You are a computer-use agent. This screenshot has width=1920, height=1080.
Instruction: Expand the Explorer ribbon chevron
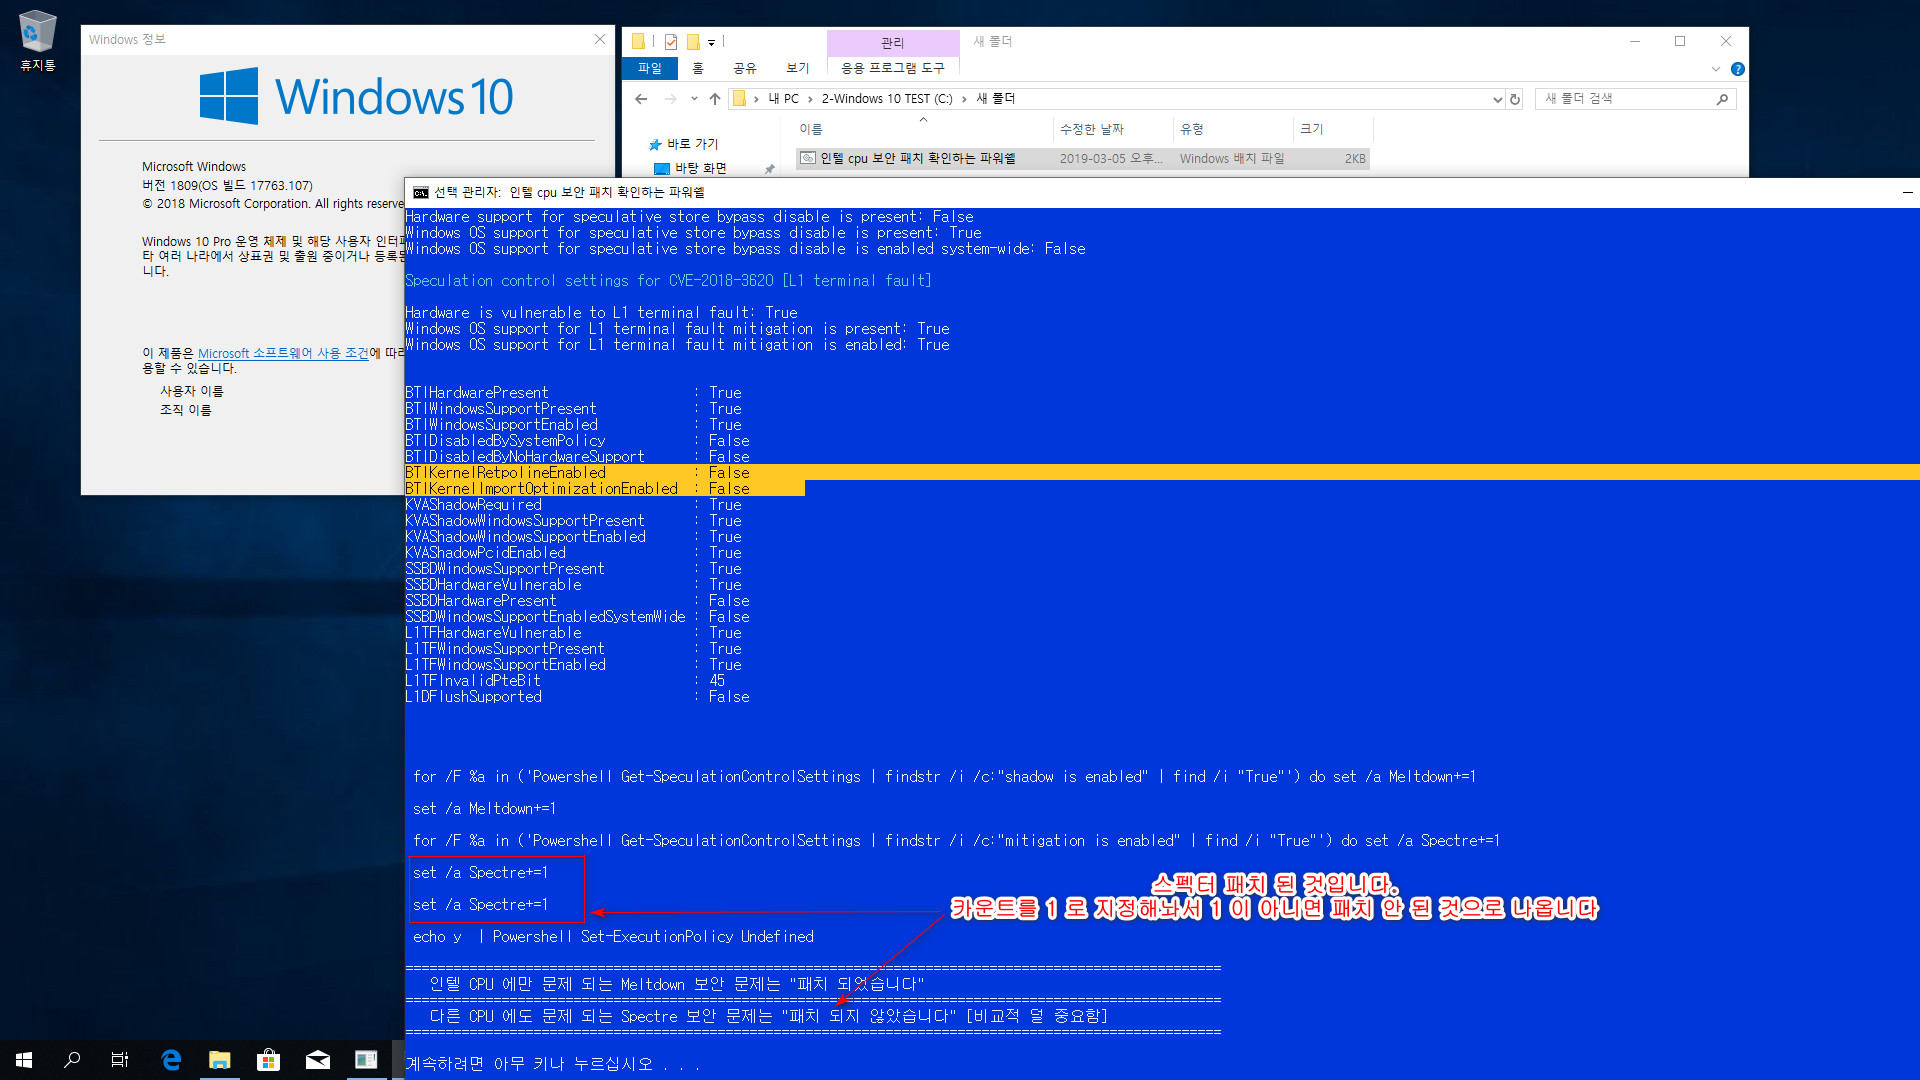[x=1716, y=69]
